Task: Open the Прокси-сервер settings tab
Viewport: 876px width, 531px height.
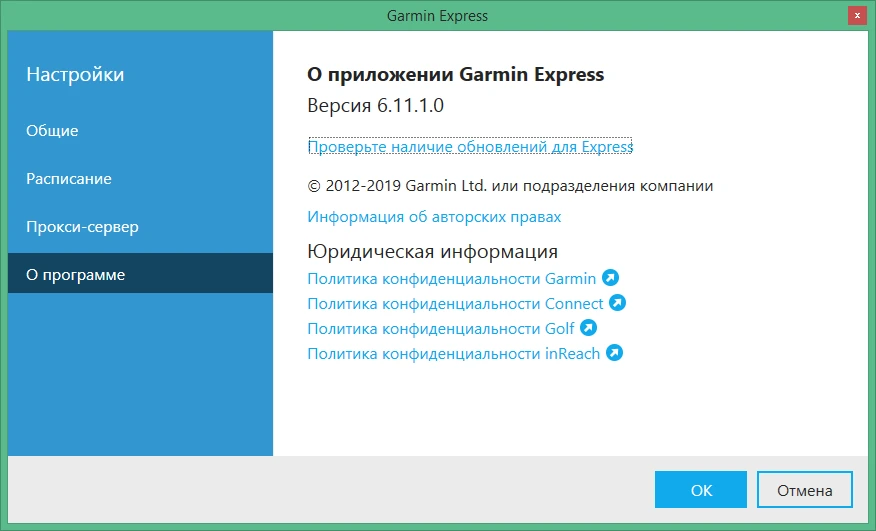Action: coord(140,227)
